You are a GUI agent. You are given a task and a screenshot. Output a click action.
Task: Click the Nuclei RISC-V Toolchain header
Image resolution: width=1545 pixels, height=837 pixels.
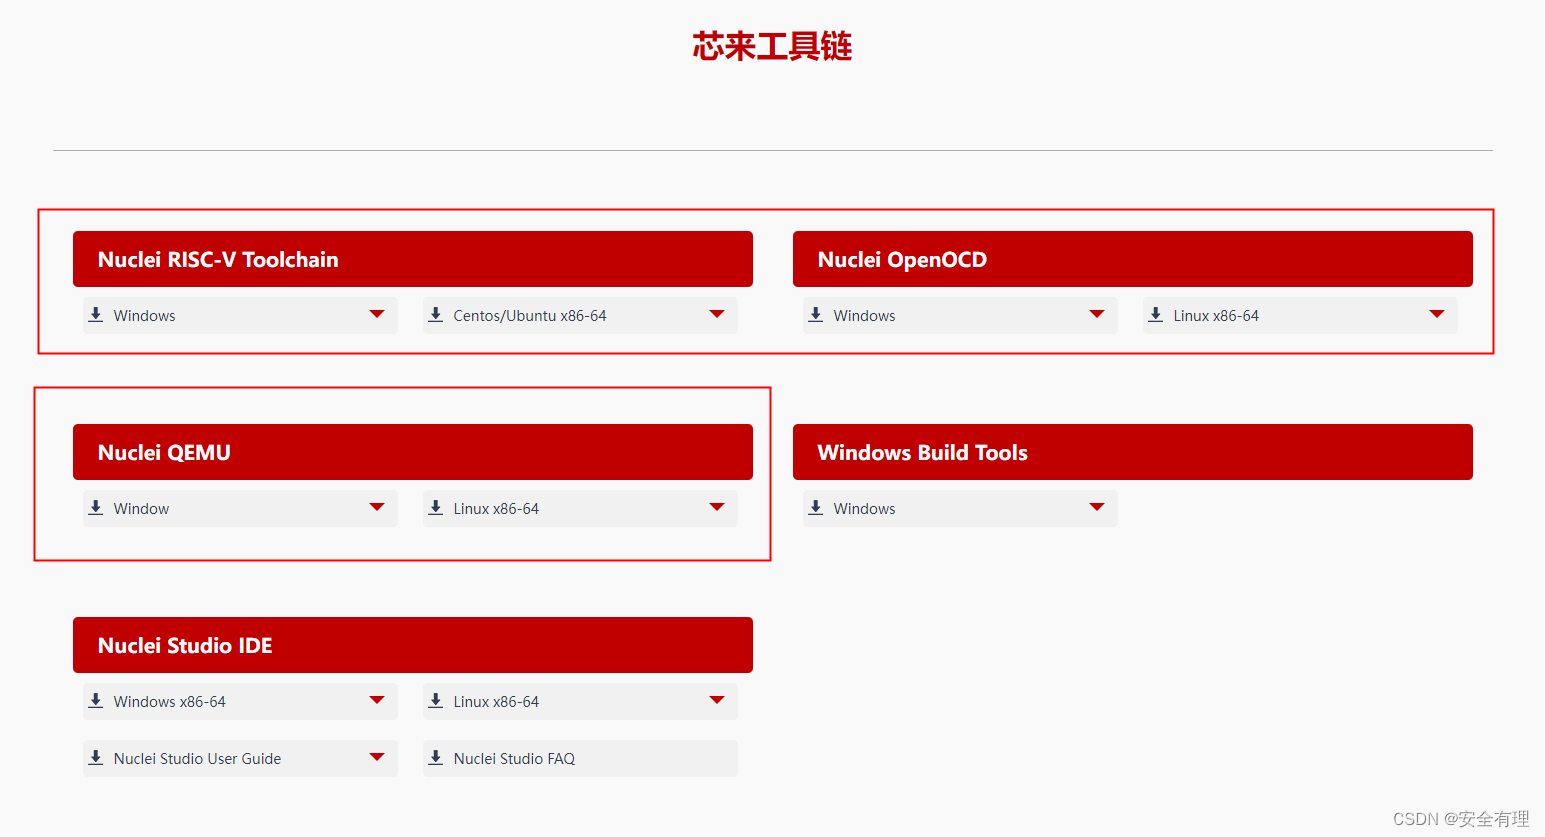(413, 259)
